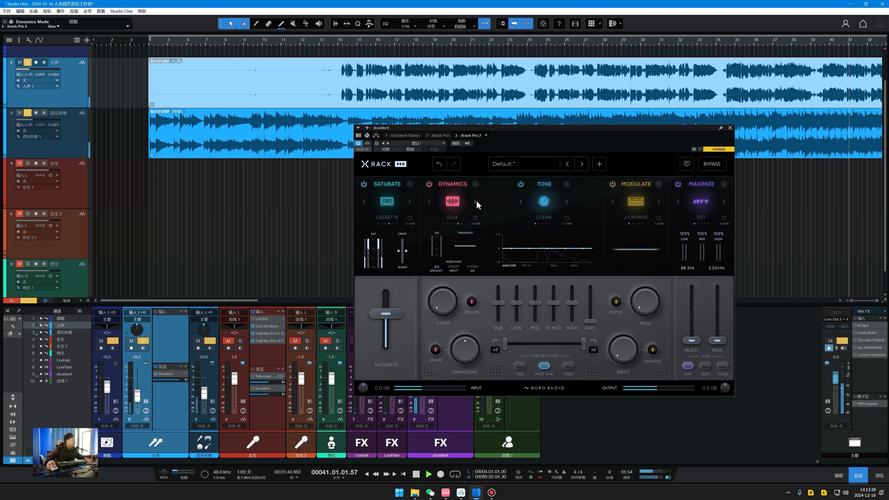Select the OTT maximize module icon
The height and width of the screenshot is (500, 889).
(700, 202)
